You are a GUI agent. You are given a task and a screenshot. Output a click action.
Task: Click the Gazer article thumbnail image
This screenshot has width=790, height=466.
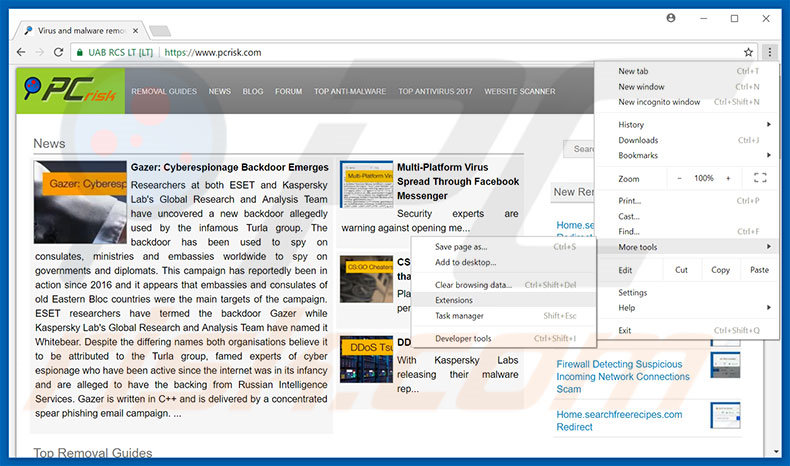(x=80, y=202)
